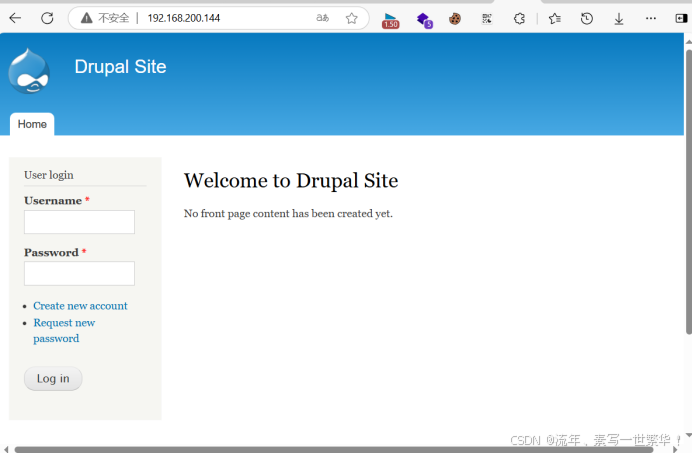This screenshot has width=692, height=454.
Task: Toggle the browser sidebar icon
Action: click(x=681, y=19)
